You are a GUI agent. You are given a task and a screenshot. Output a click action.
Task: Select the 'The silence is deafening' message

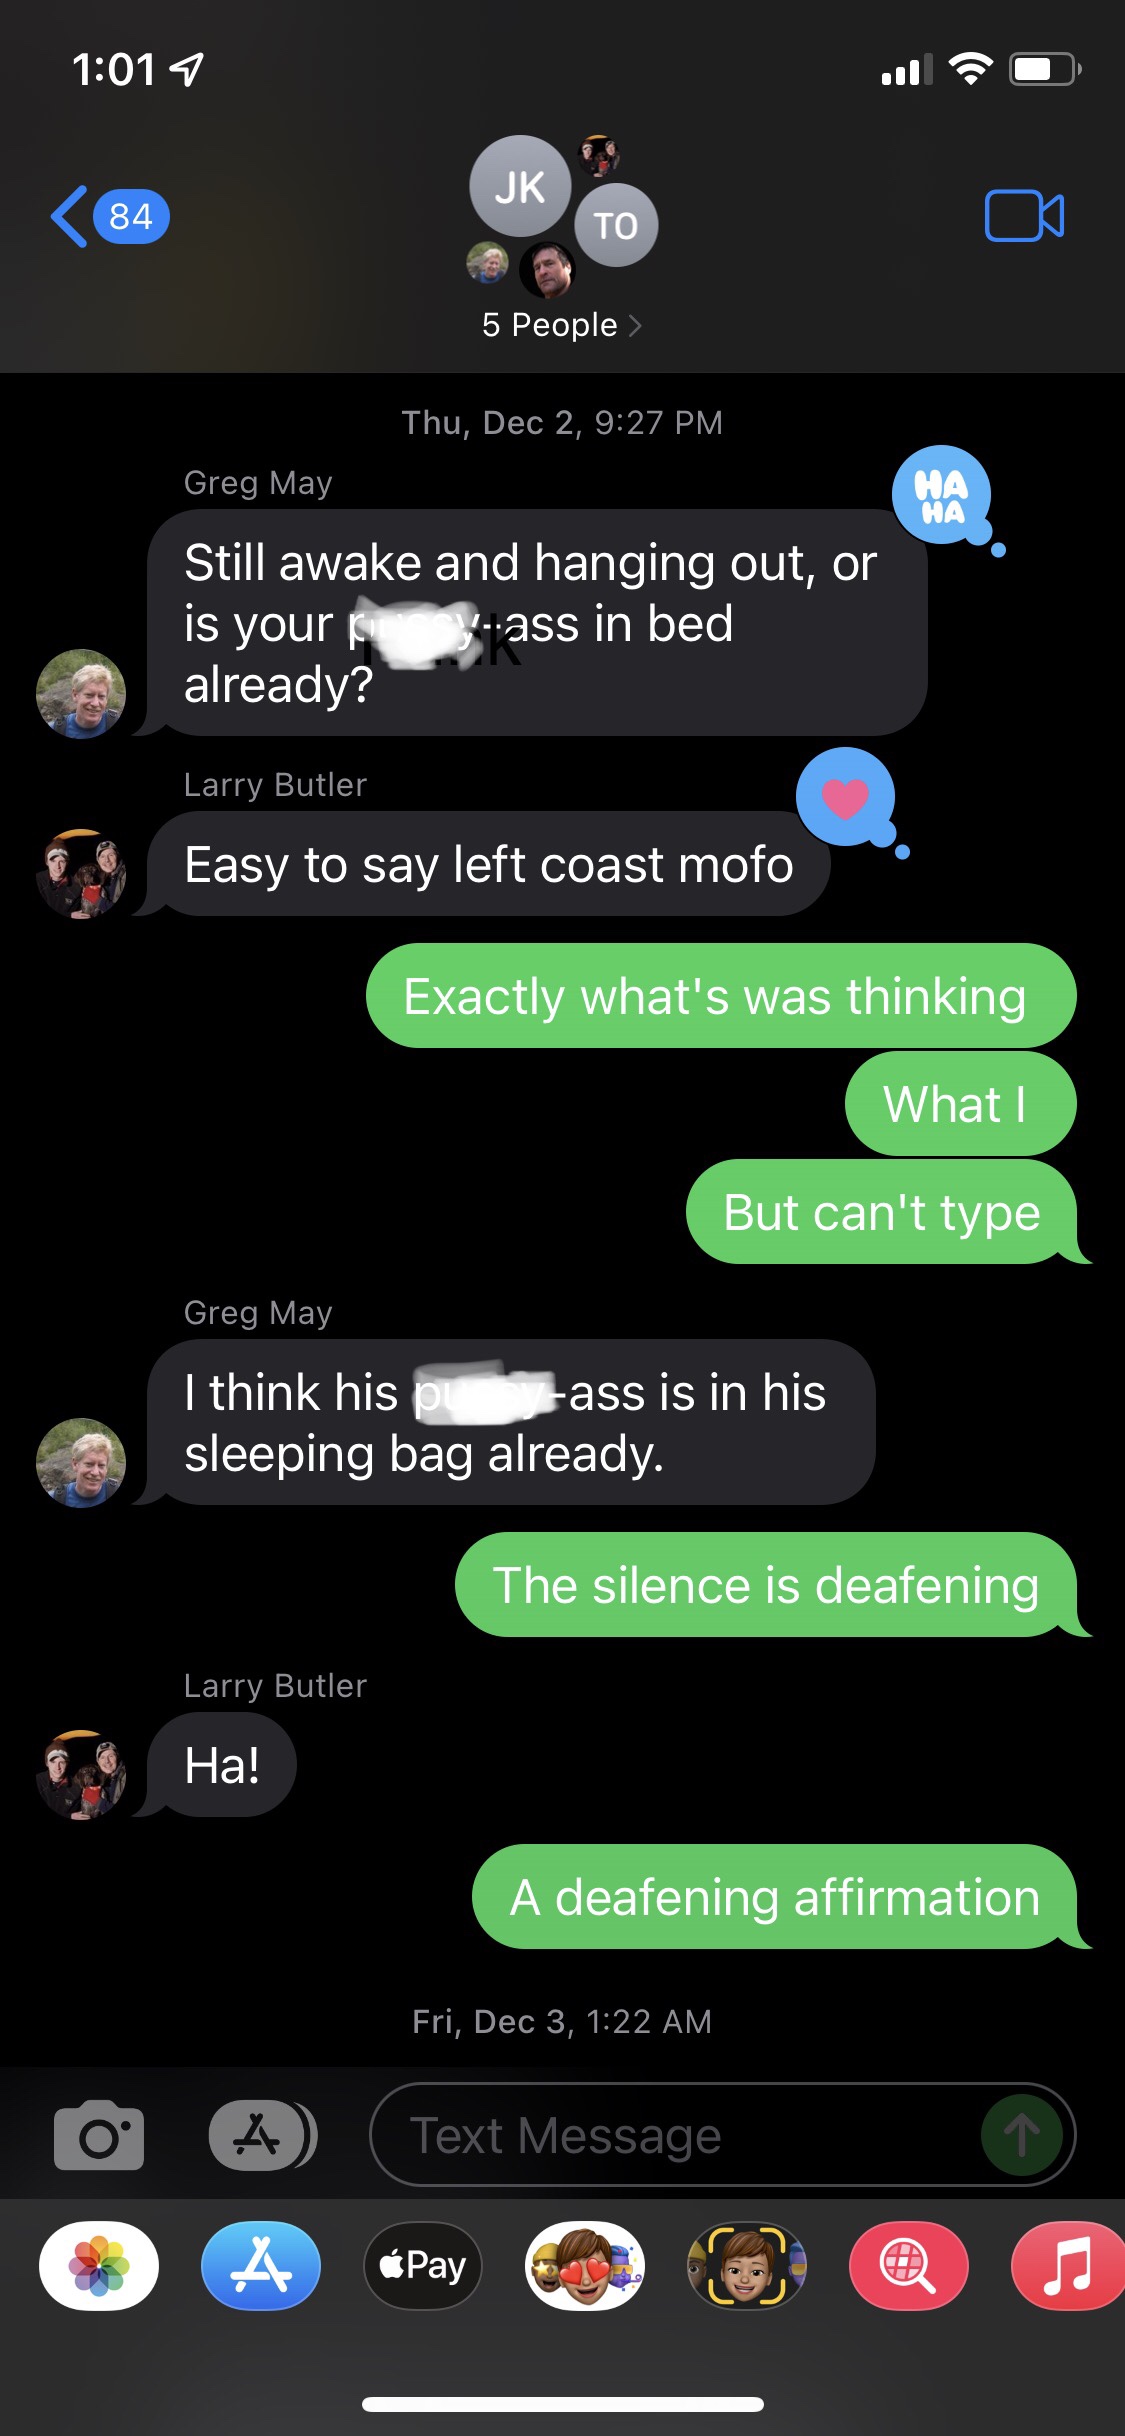(x=766, y=1585)
